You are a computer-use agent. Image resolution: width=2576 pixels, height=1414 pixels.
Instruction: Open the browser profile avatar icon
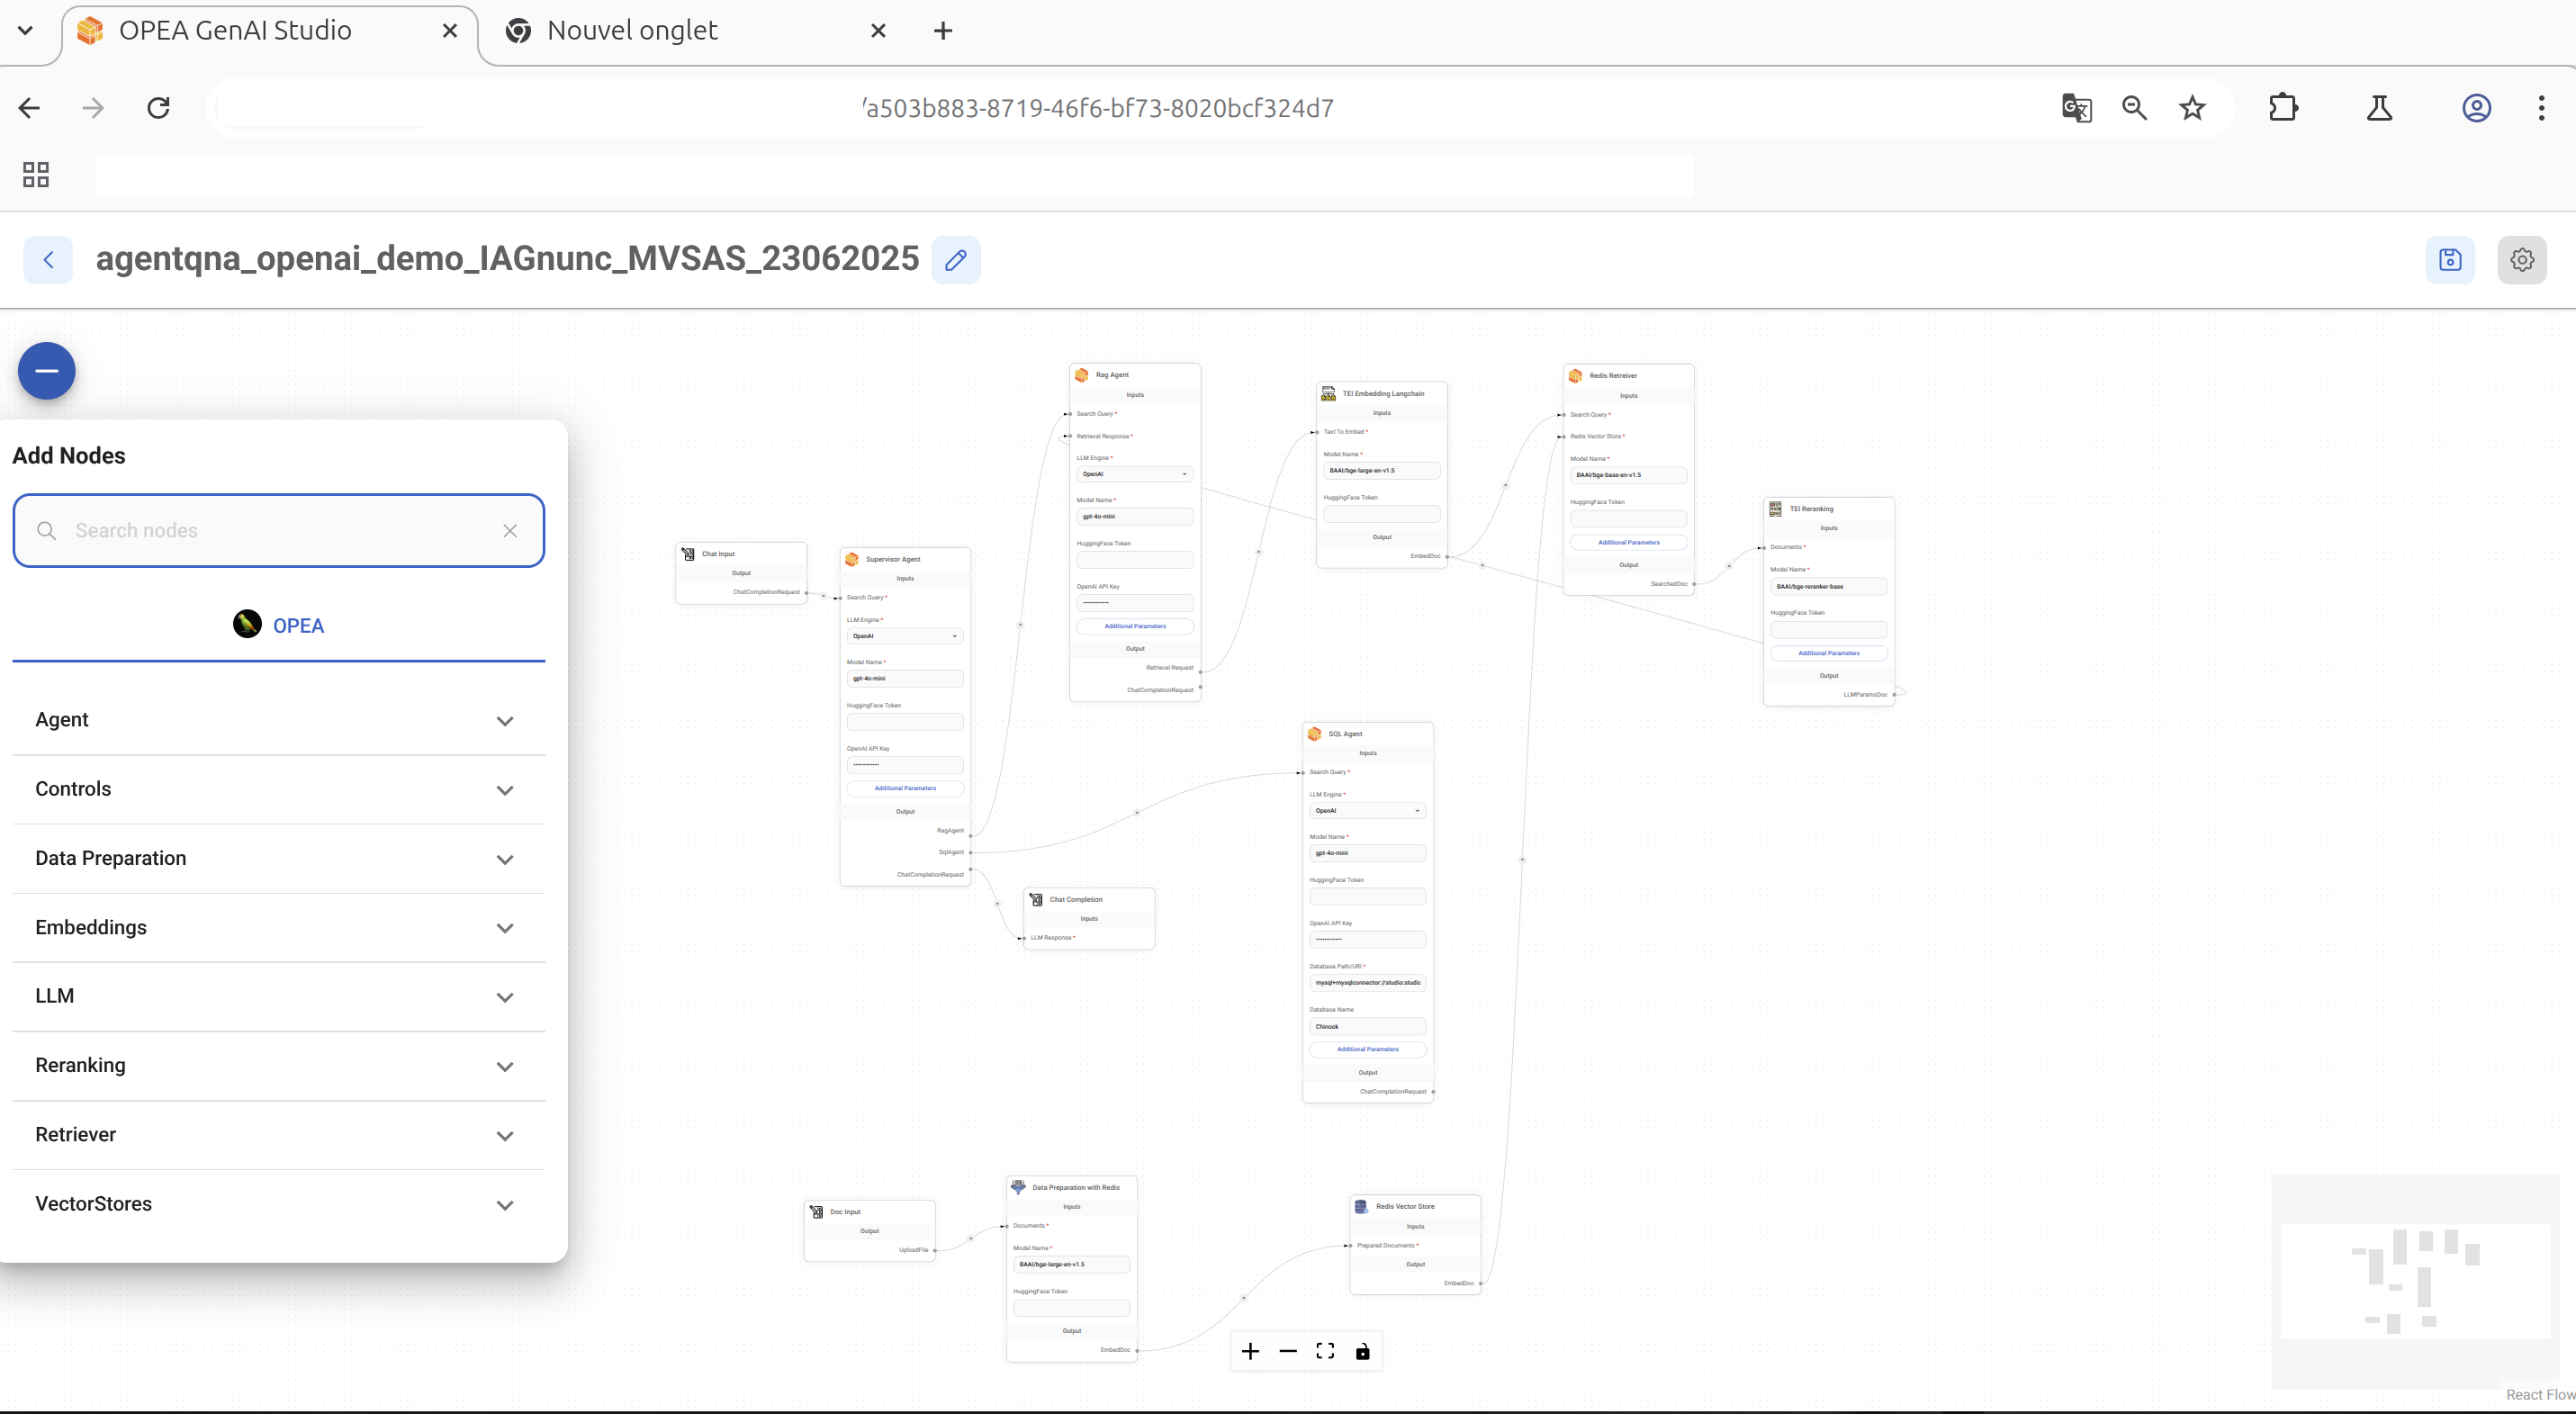coord(2476,108)
